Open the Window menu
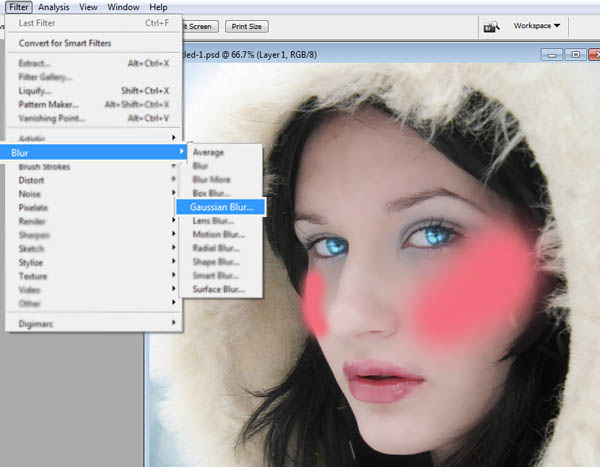 [x=125, y=7]
